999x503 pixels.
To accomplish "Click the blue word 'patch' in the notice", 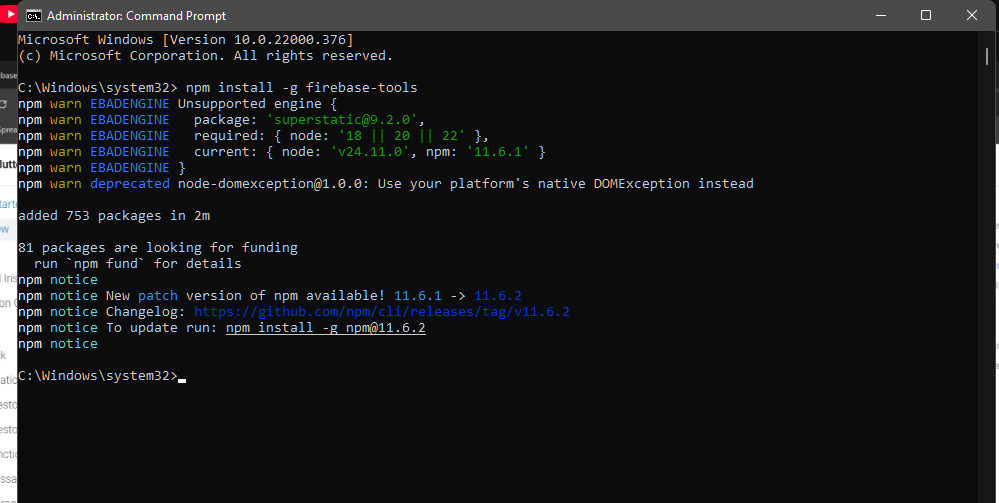I will (x=158, y=296).
